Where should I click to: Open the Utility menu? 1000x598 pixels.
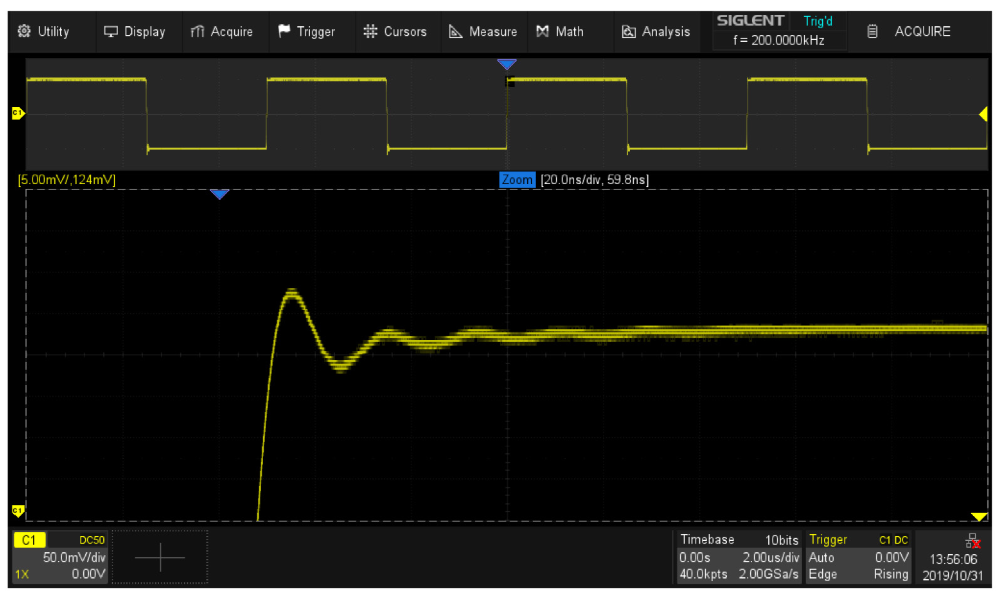44,31
